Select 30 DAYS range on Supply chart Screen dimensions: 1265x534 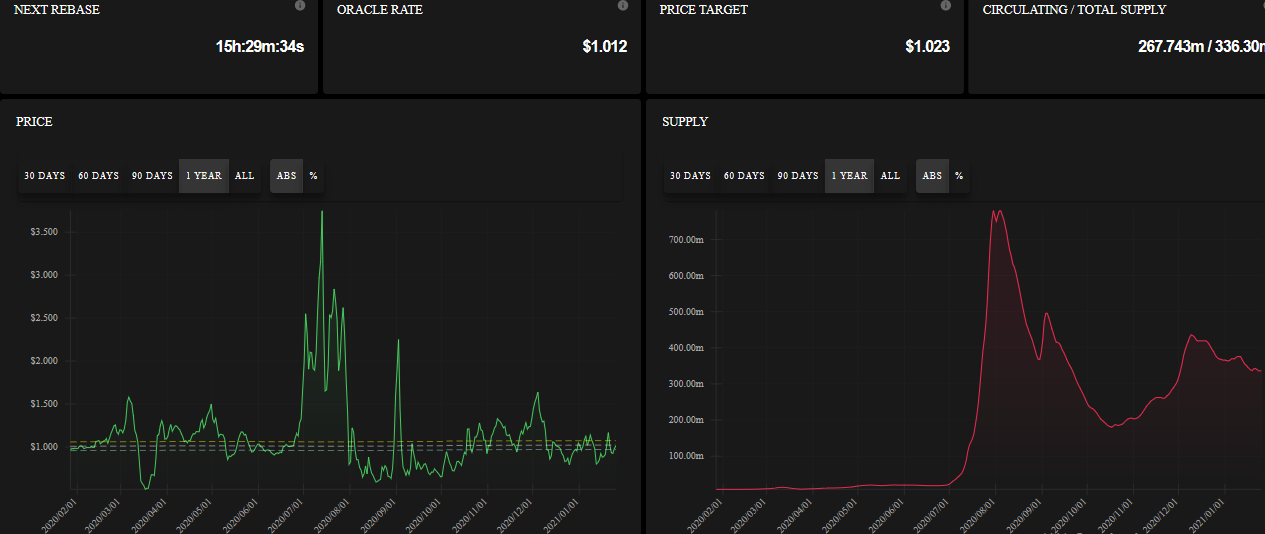pyautogui.click(x=690, y=176)
